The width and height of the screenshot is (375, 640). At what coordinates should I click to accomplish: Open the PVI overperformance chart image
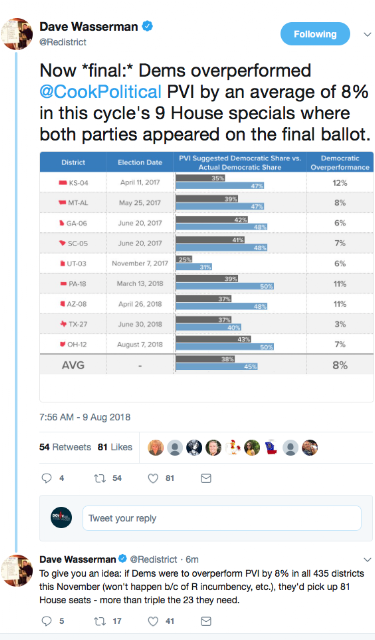click(206, 277)
